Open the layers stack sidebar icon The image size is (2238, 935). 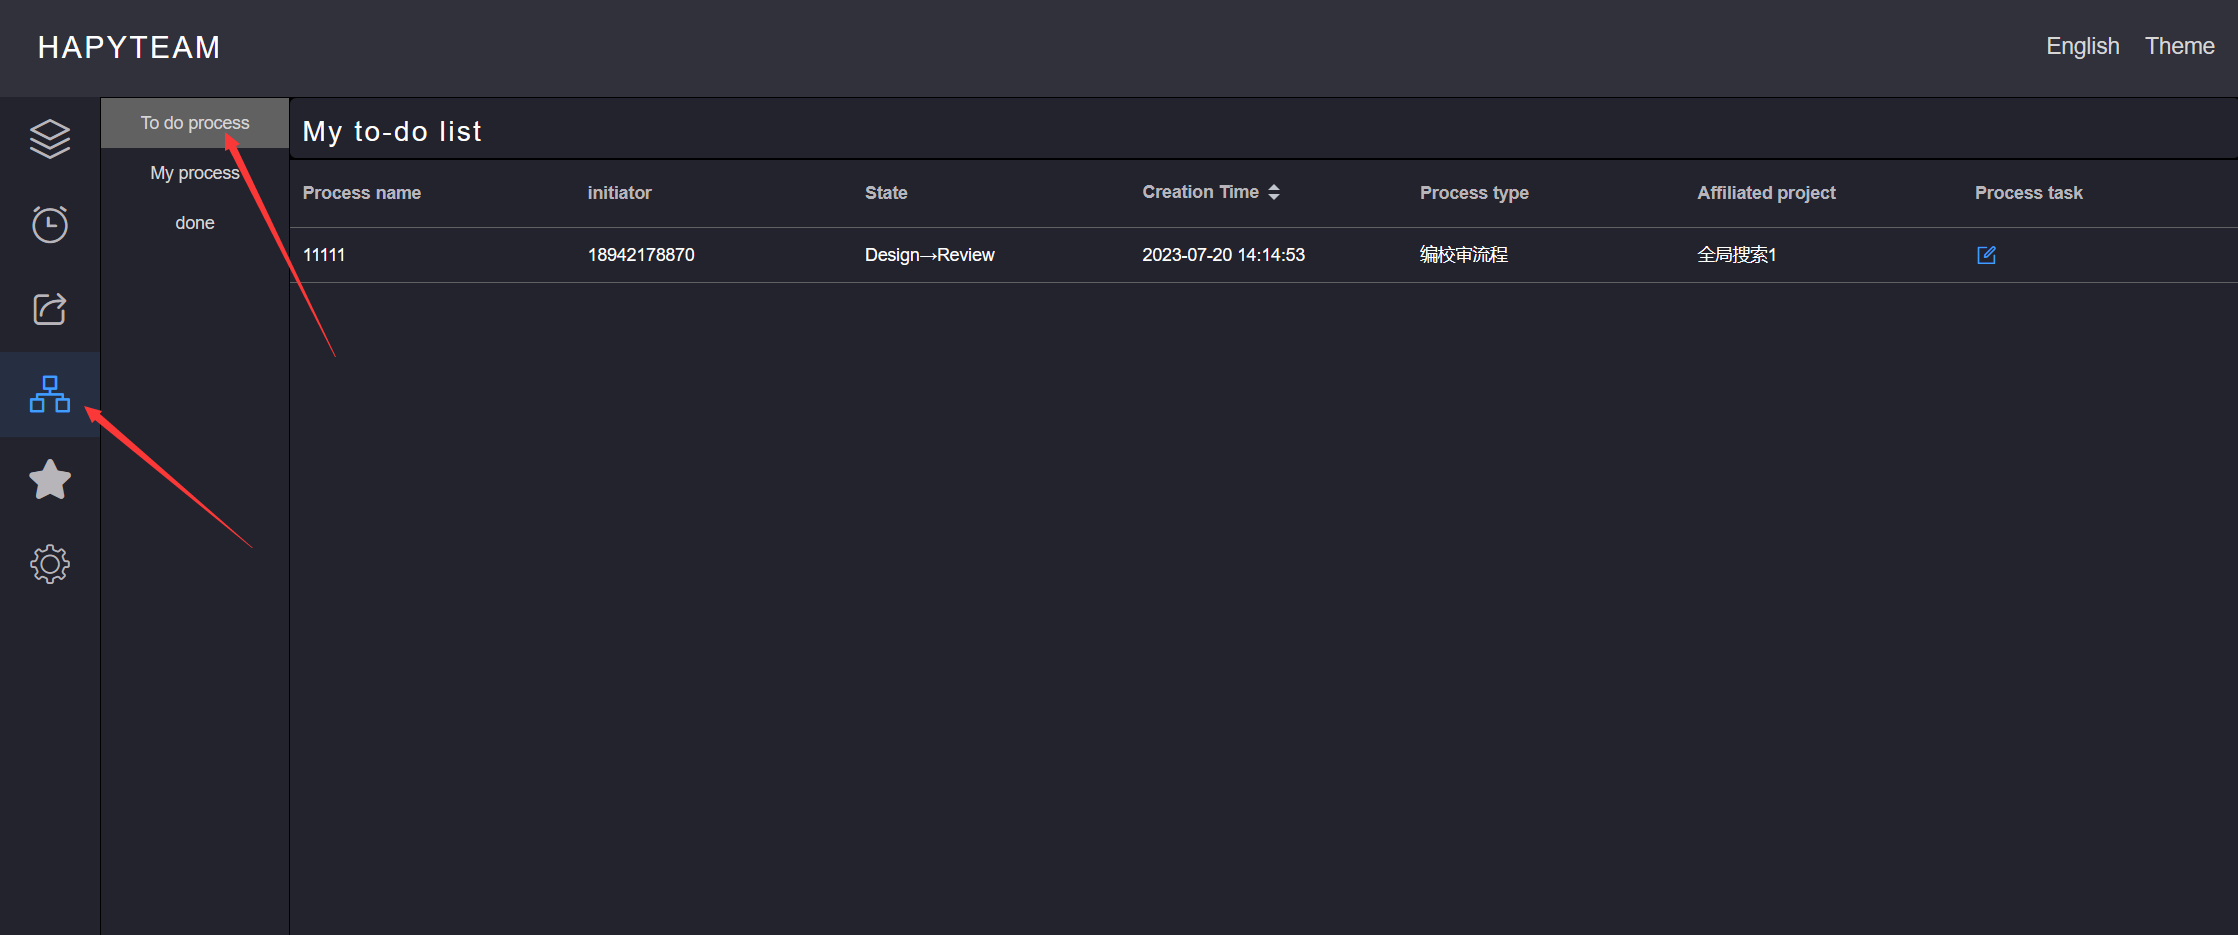coord(50,139)
